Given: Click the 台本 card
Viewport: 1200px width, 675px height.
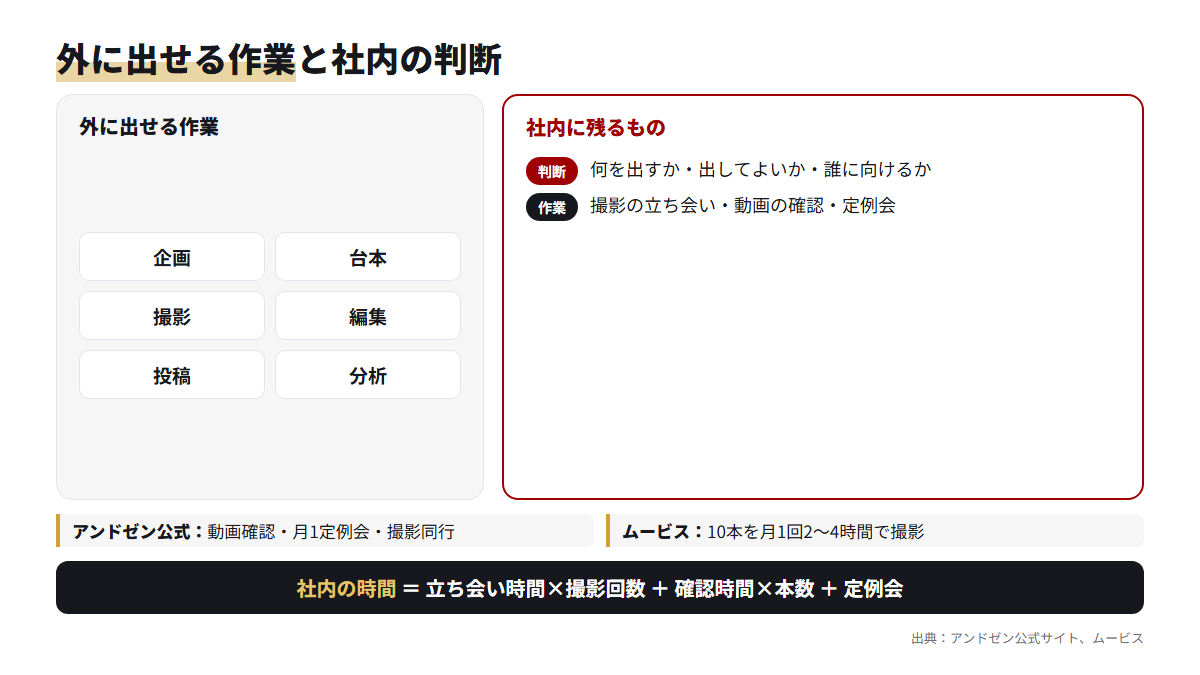Looking at the screenshot, I should click(368, 257).
